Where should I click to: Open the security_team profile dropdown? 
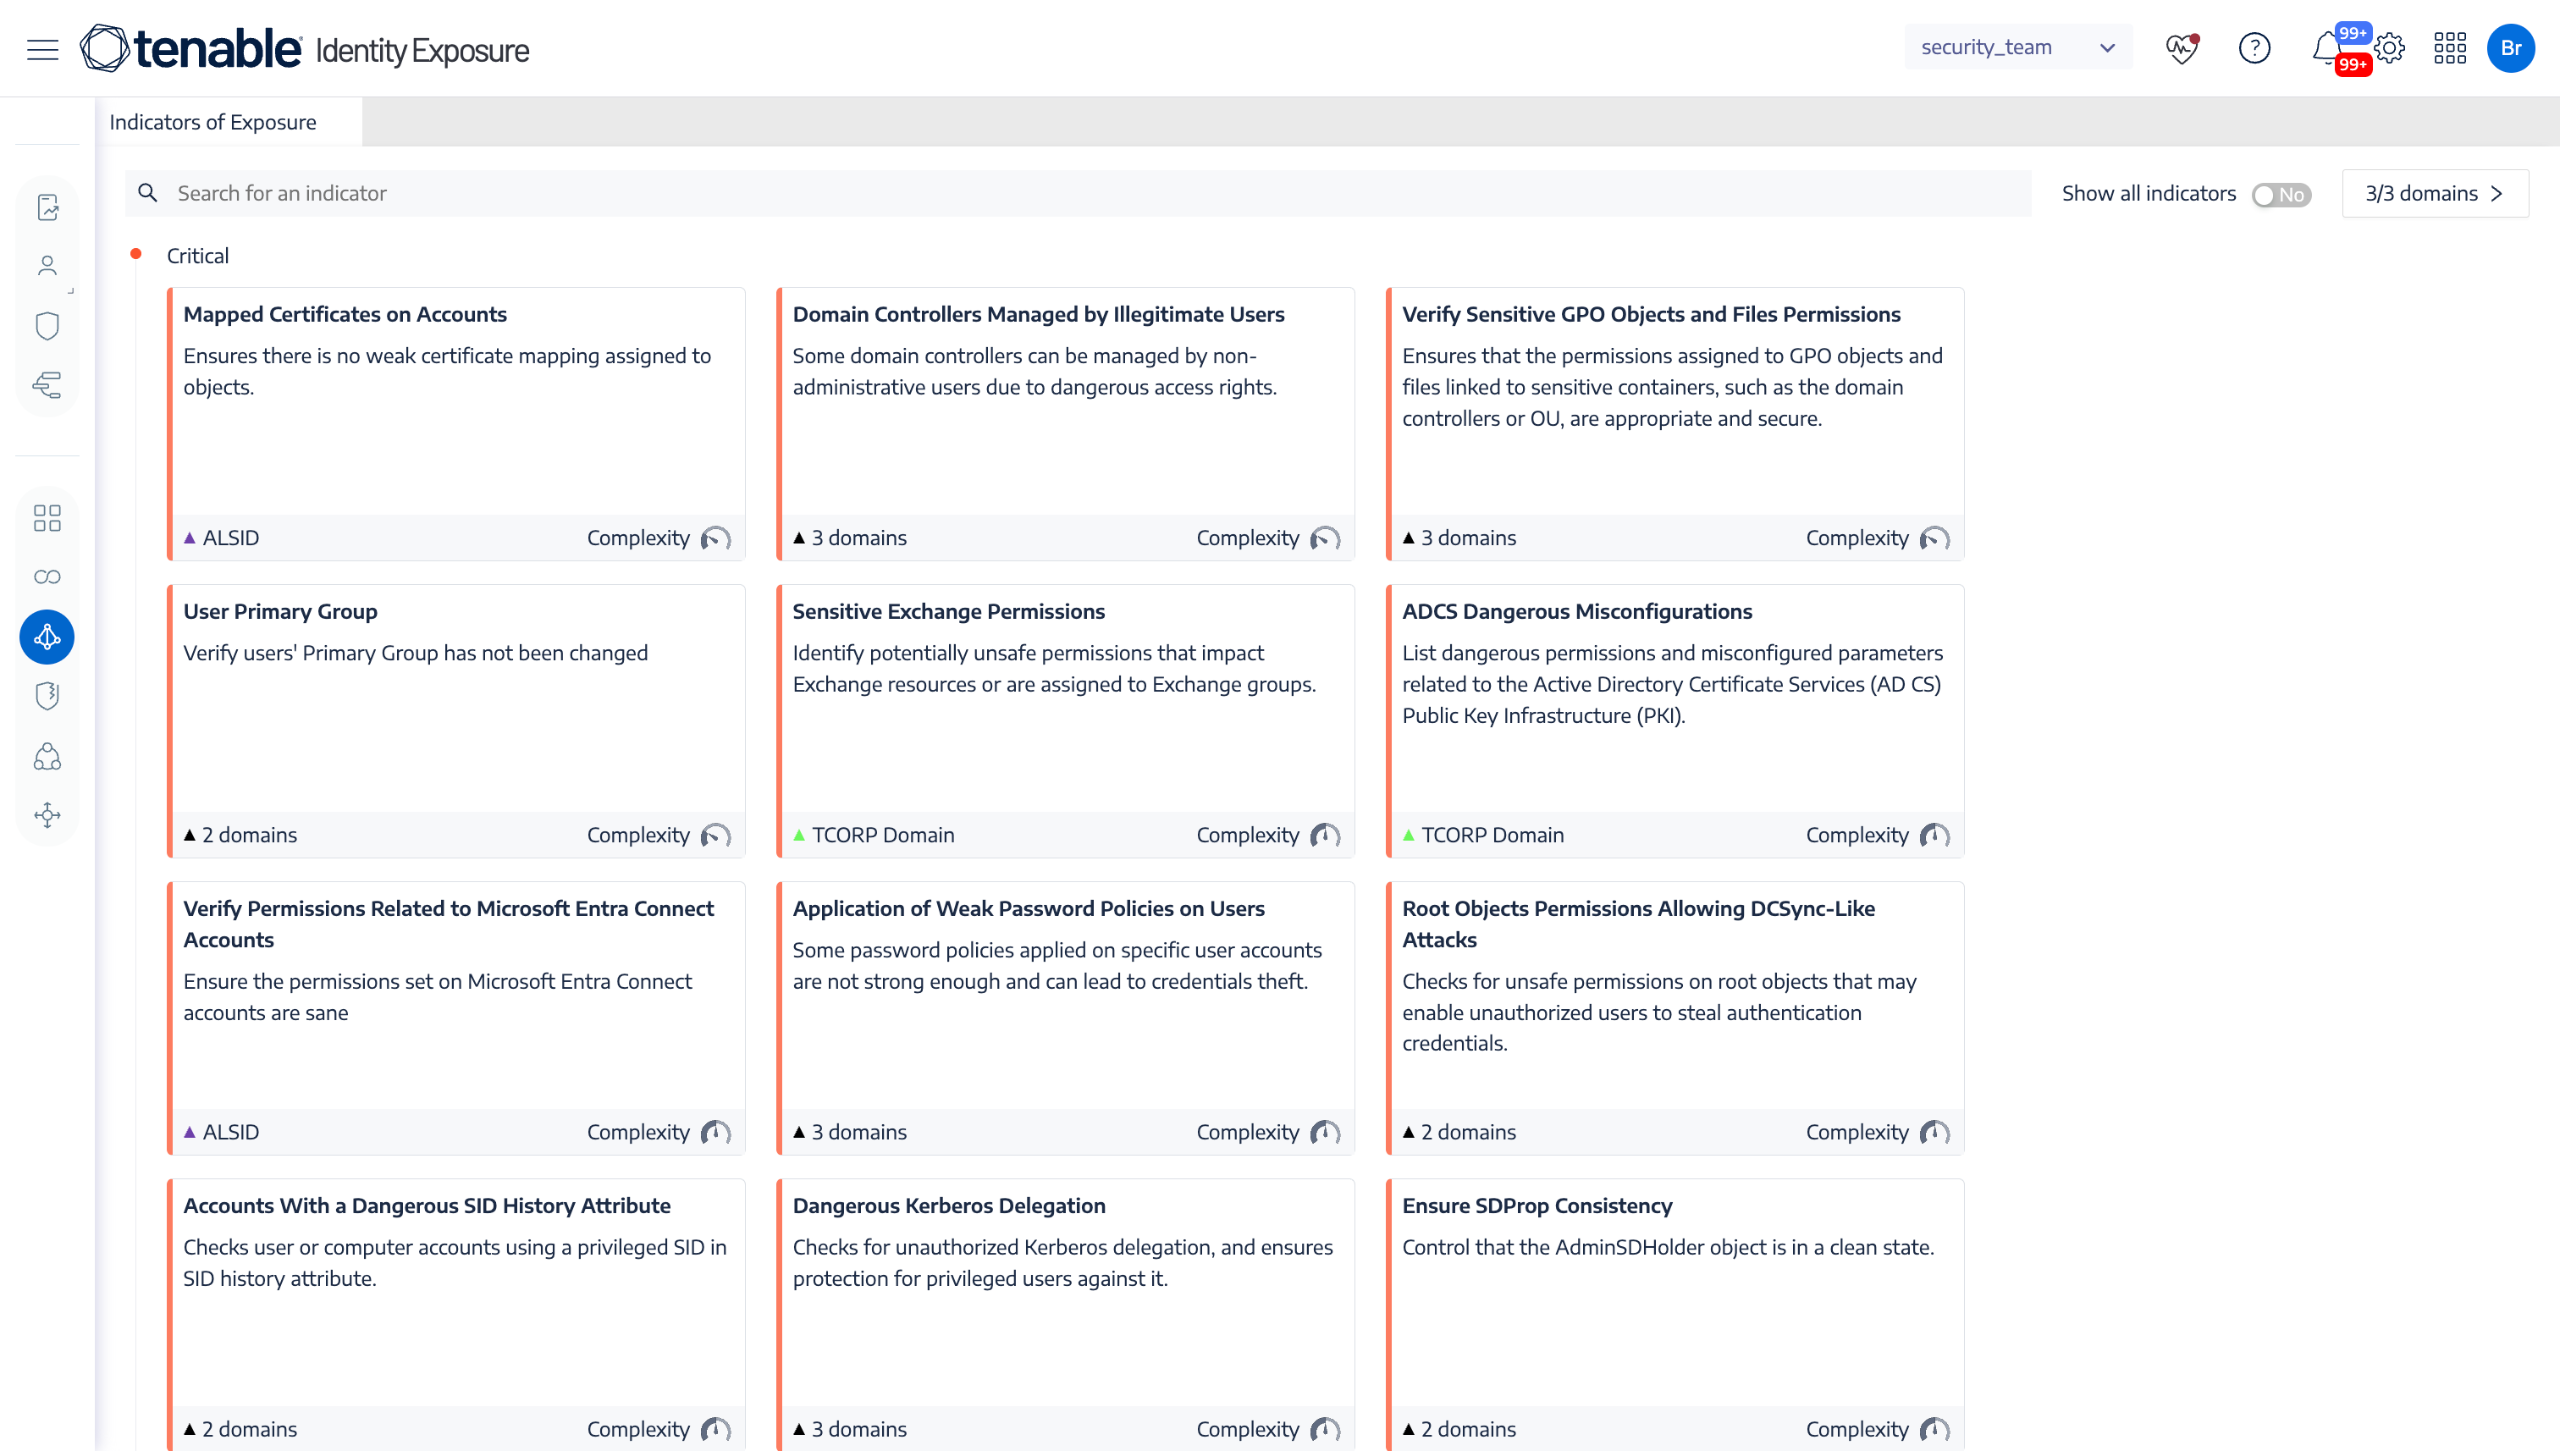pyautogui.click(x=2017, y=48)
